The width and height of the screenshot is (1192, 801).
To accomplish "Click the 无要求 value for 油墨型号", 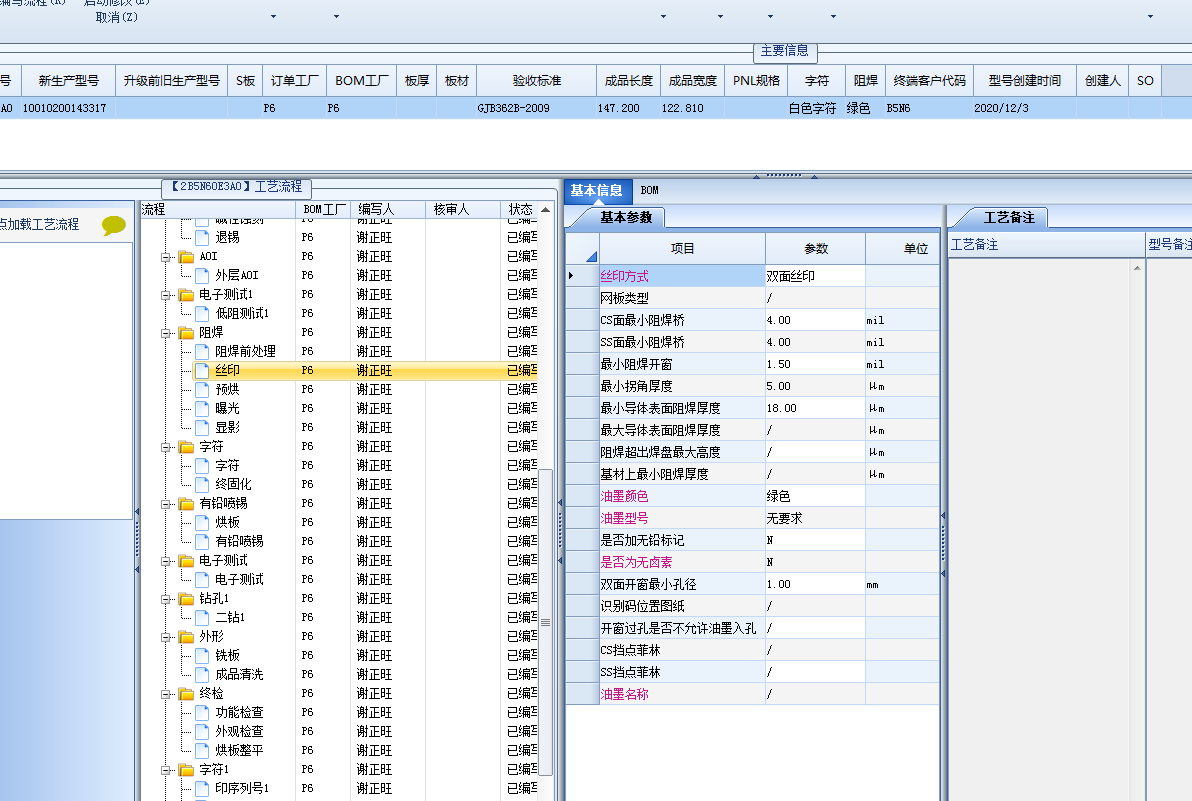I will (x=815, y=518).
